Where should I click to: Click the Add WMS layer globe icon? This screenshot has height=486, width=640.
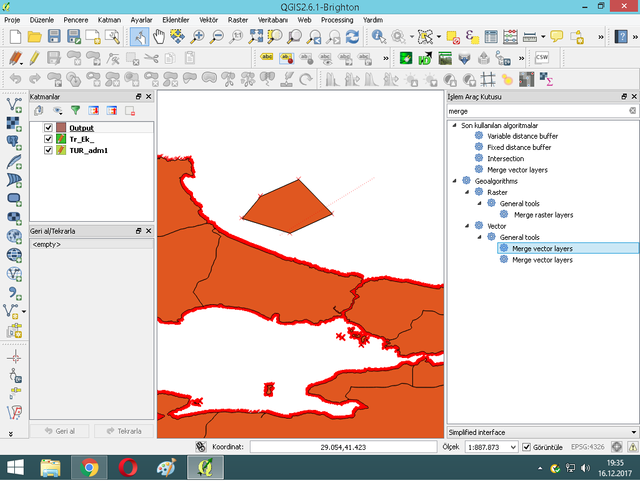click(x=14, y=236)
